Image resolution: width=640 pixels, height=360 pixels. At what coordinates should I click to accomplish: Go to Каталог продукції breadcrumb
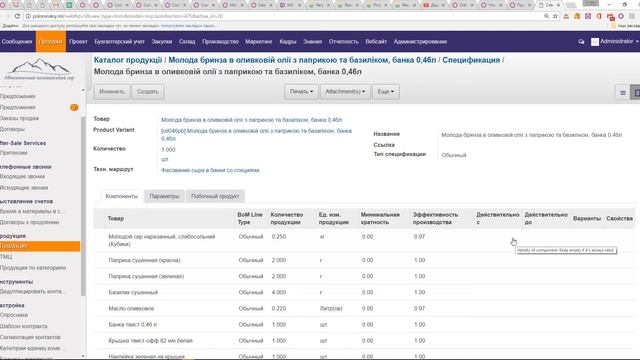point(128,60)
